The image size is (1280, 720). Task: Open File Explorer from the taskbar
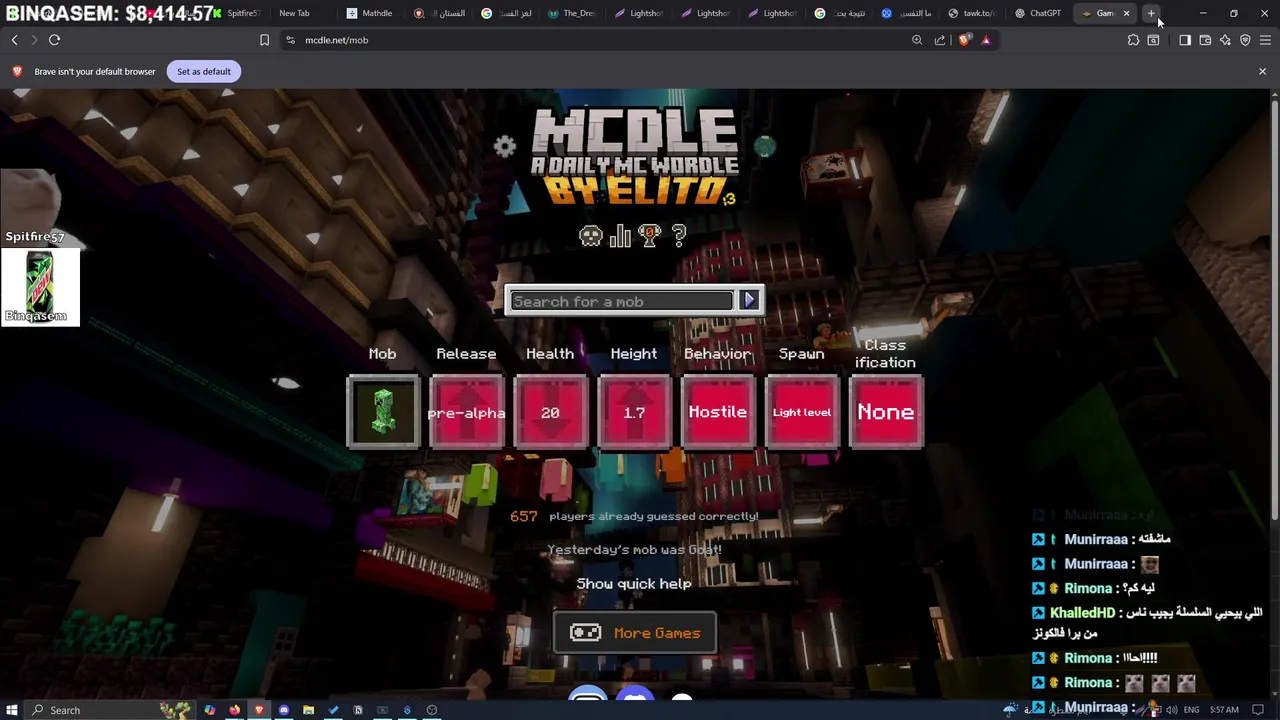(x=308, y=710)
